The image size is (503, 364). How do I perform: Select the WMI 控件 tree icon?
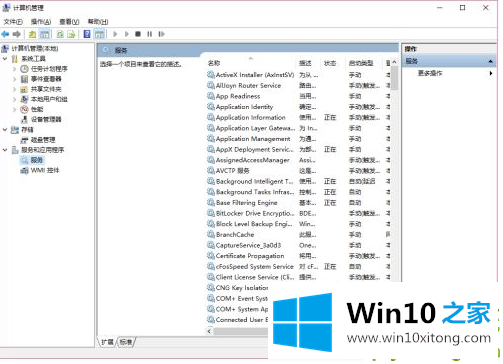(24, 171)
